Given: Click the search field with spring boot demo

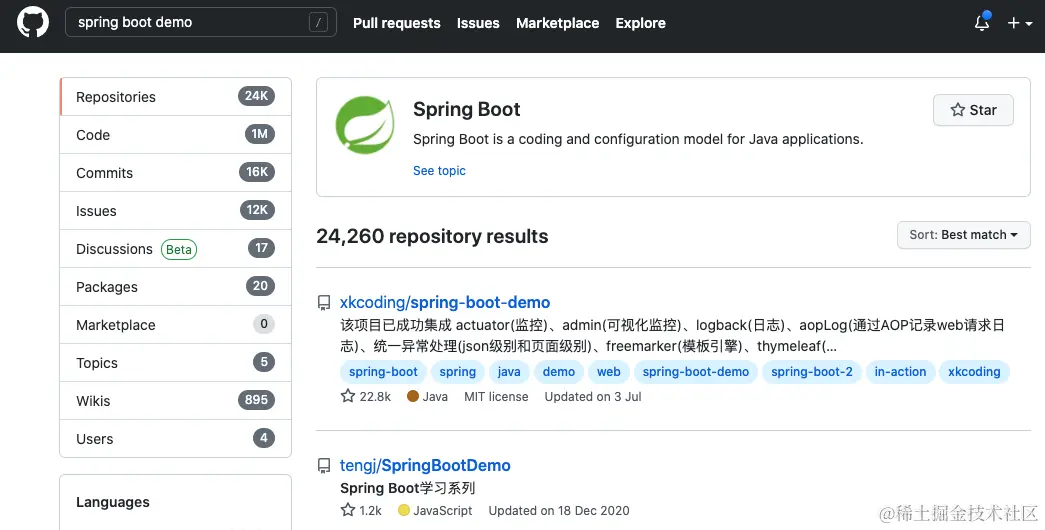Looking at the screenshot, I should click(x=201, y=22).
